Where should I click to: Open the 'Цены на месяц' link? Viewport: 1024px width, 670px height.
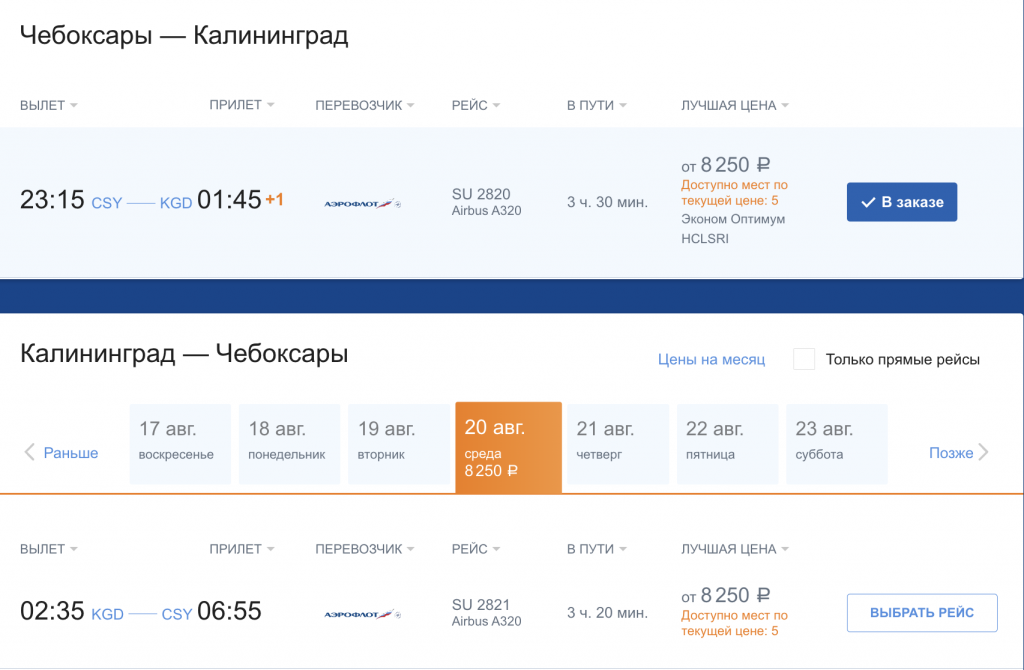(x=711, y=359)
